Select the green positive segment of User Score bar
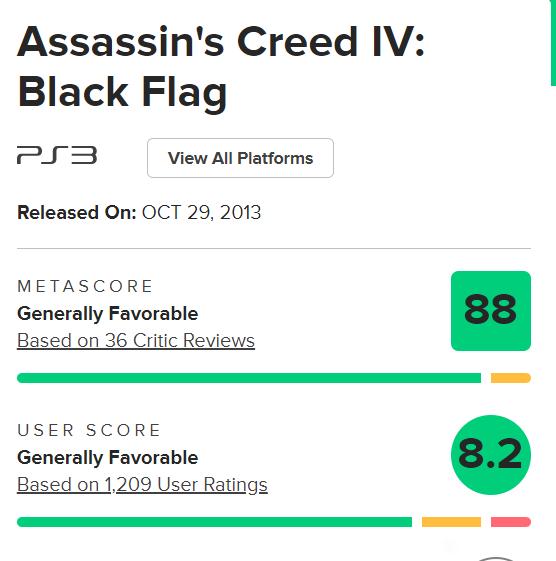 [214, 522]
